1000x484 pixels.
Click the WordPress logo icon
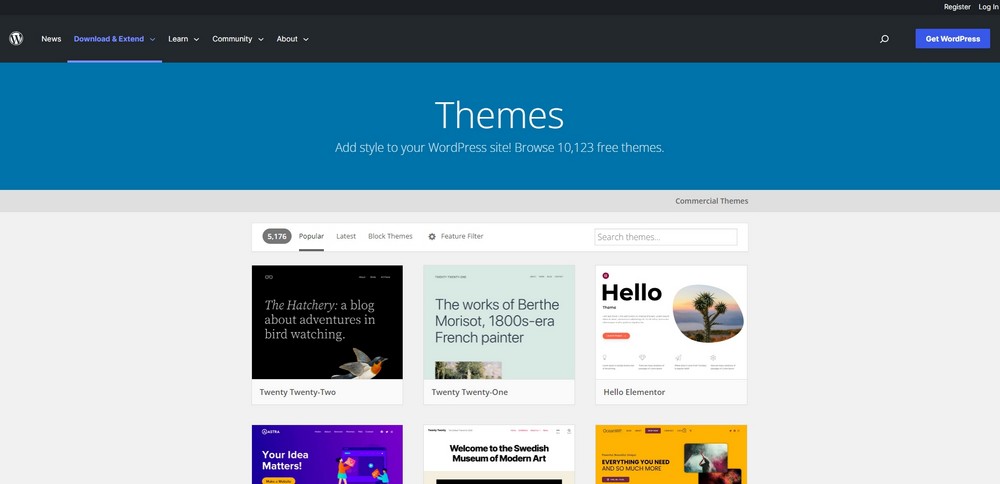pyautogui.click(x=16, y=39)
